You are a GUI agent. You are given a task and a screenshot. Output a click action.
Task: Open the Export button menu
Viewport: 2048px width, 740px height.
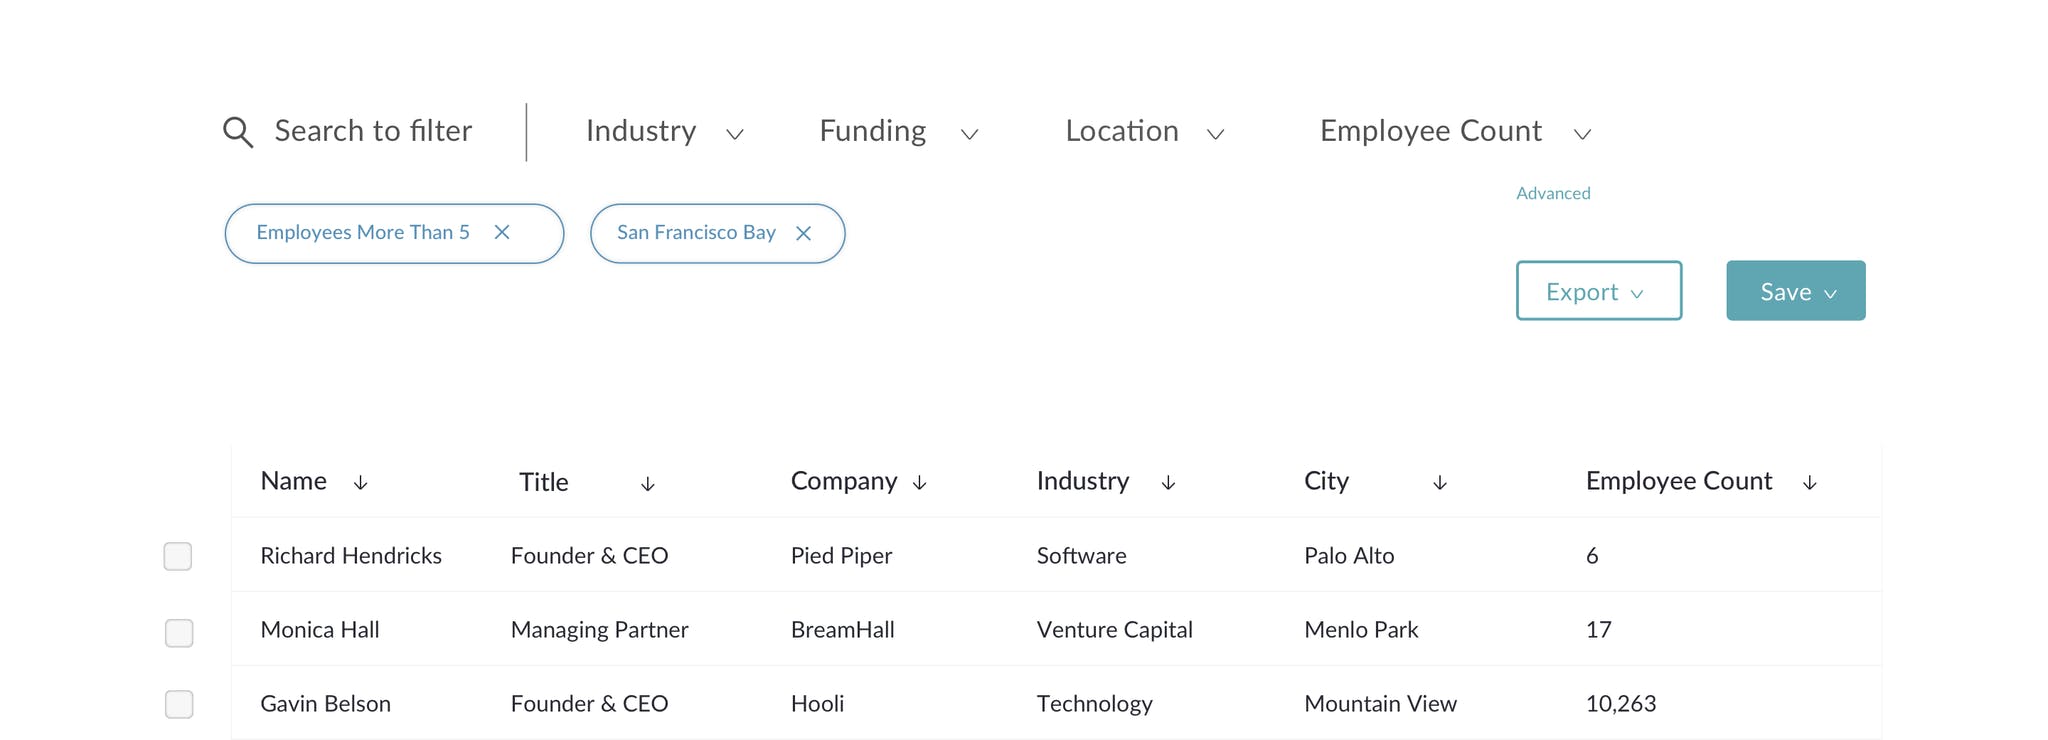(1599, 291)
